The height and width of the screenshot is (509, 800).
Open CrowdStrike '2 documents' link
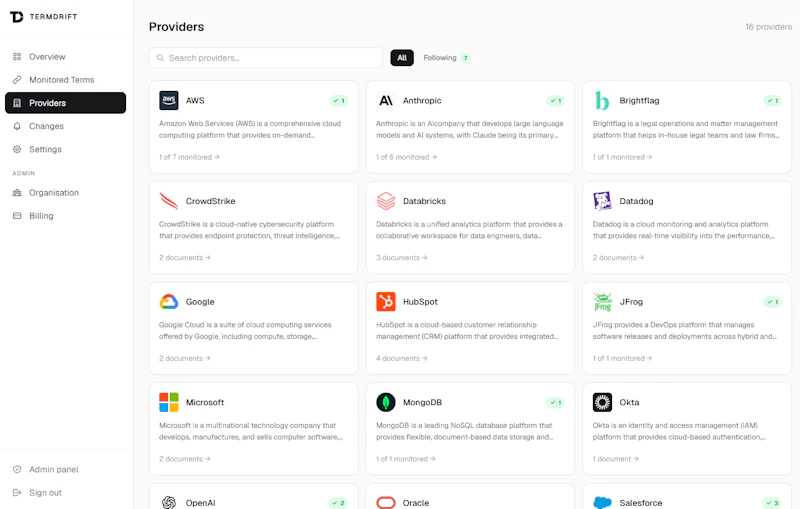point(185,258)
